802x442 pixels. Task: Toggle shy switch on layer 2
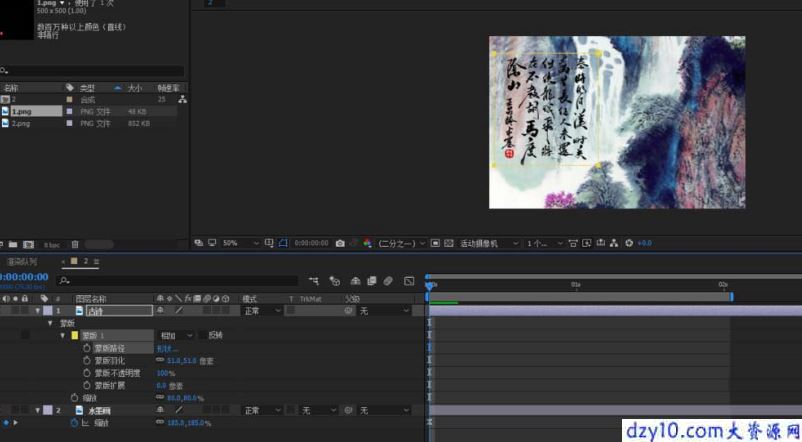(160, 410)
